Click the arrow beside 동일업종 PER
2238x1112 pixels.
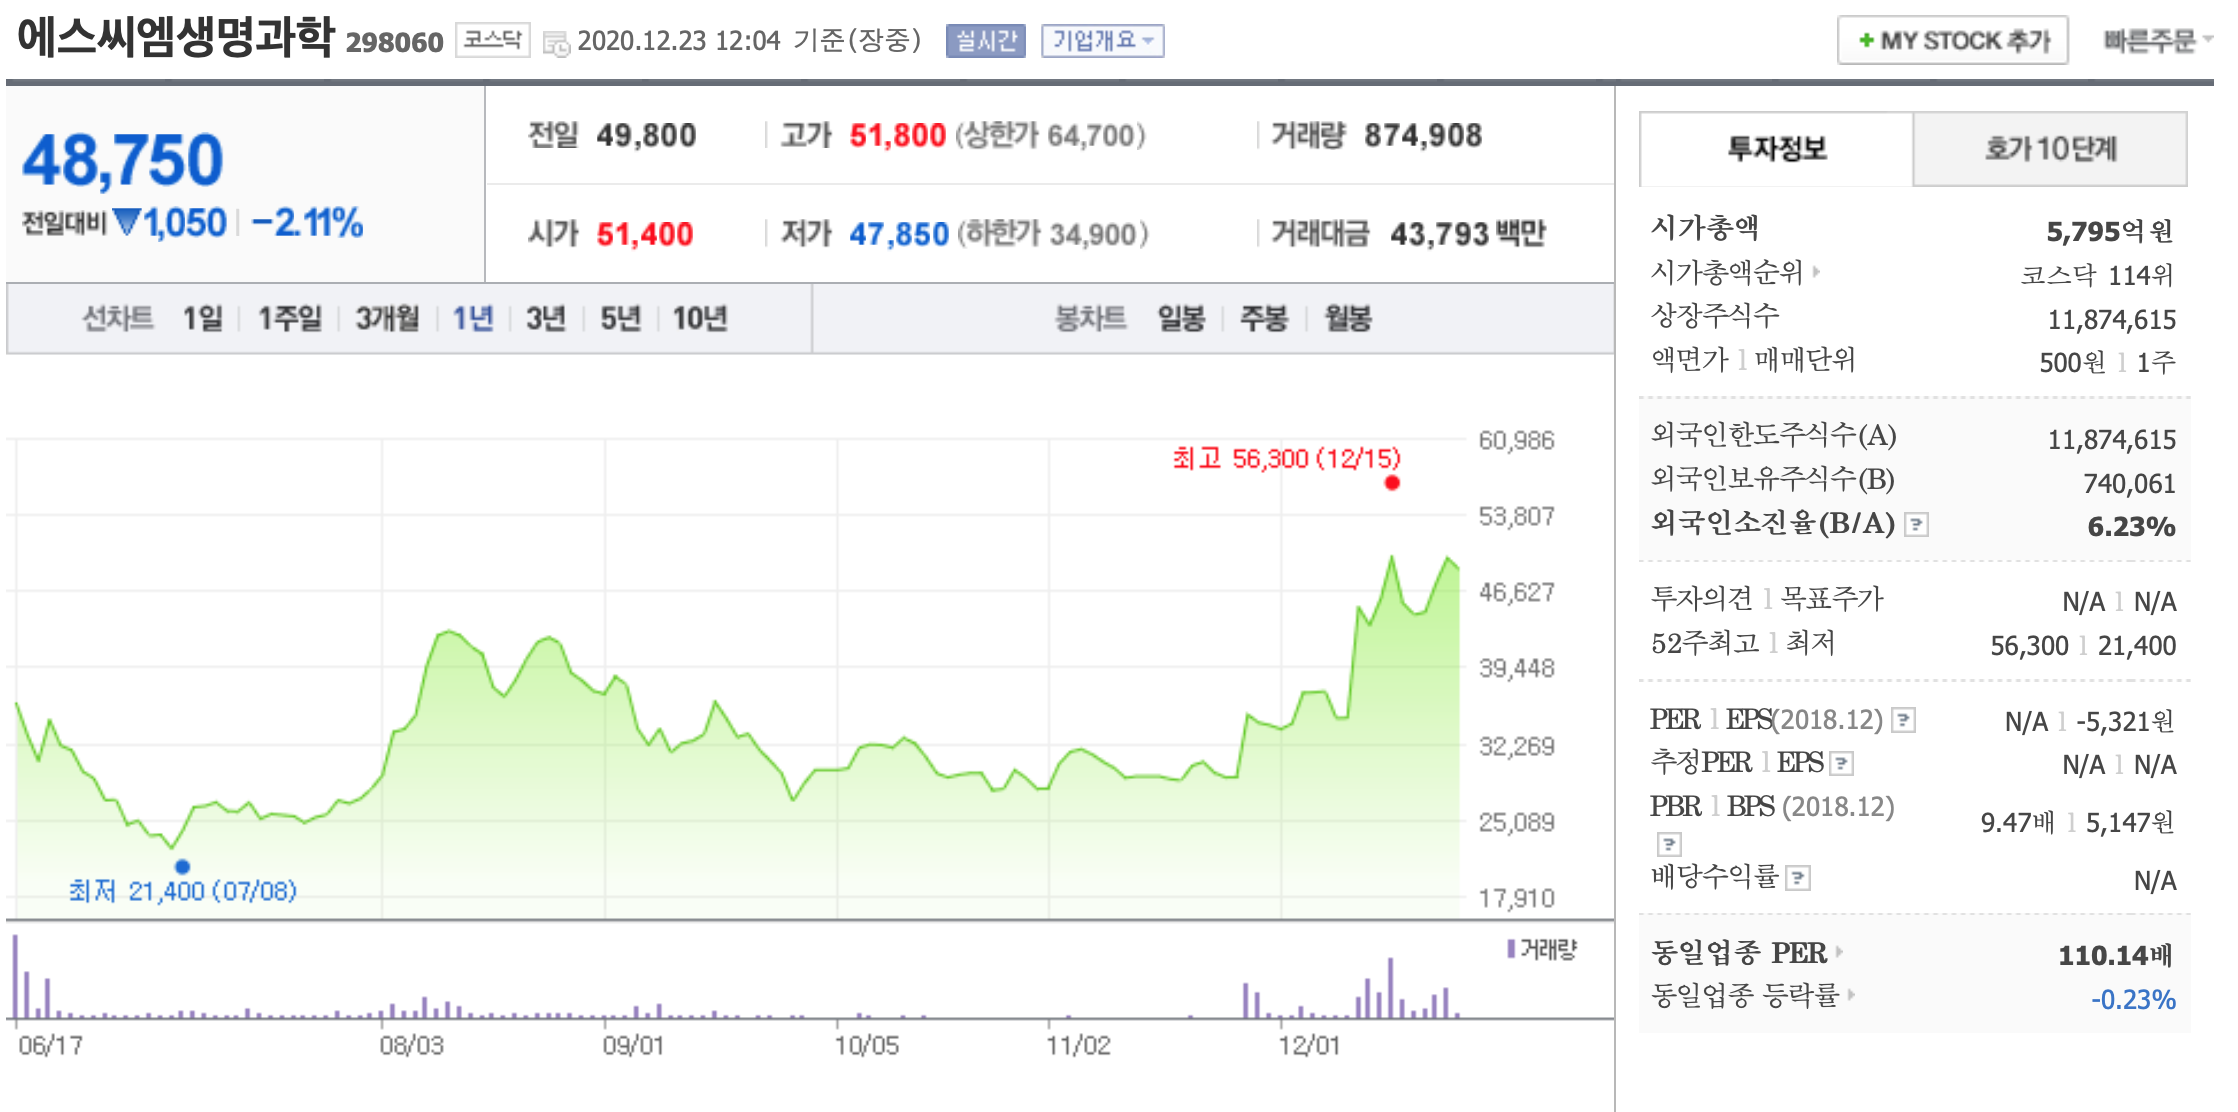click(x=1839, y=952)
